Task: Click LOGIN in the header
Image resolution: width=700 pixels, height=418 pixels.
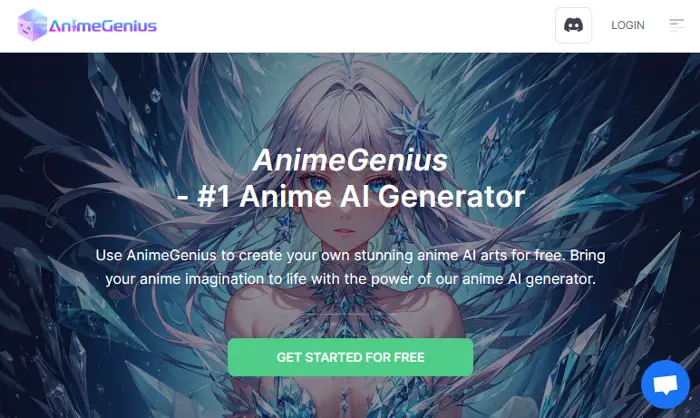Action: 628,25
